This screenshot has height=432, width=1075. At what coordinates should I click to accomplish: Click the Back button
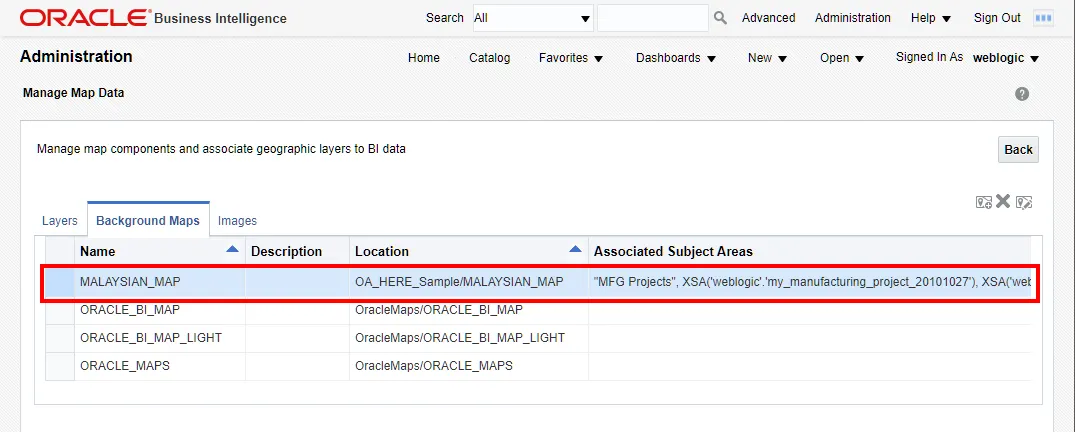coord(1018,150)
